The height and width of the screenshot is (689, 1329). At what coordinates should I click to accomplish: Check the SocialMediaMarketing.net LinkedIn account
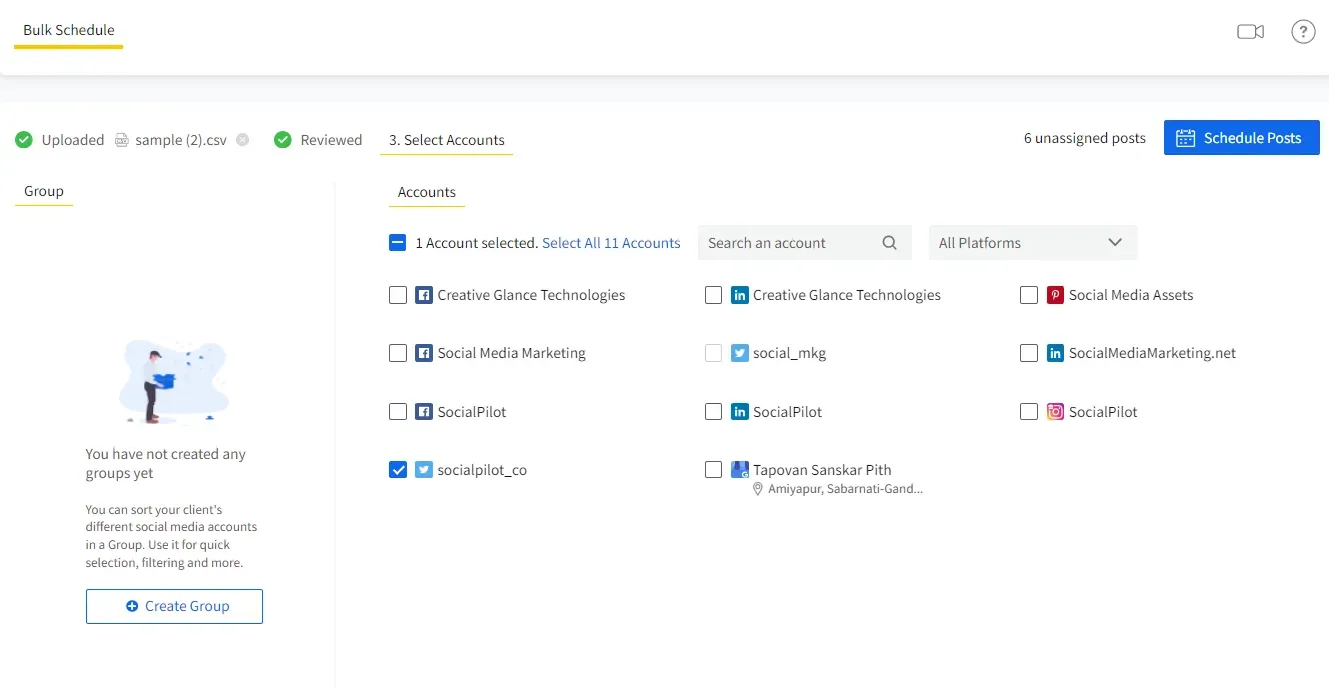tap(1029, 353)
